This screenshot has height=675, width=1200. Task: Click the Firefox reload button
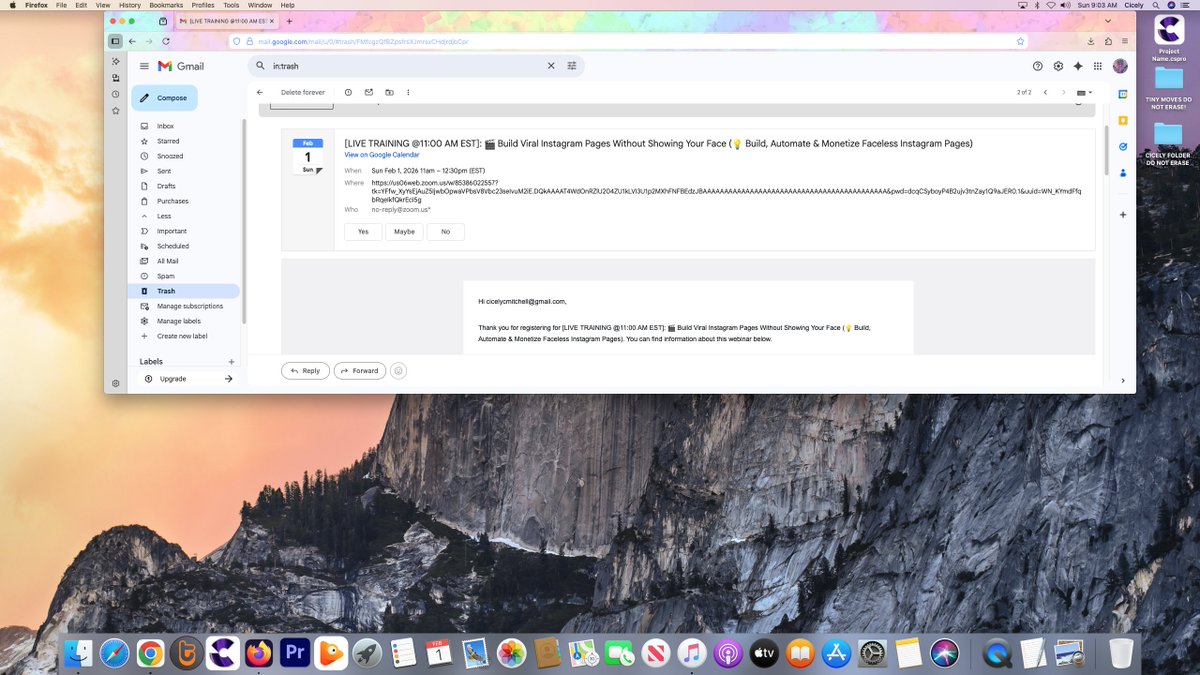point(165,41)
